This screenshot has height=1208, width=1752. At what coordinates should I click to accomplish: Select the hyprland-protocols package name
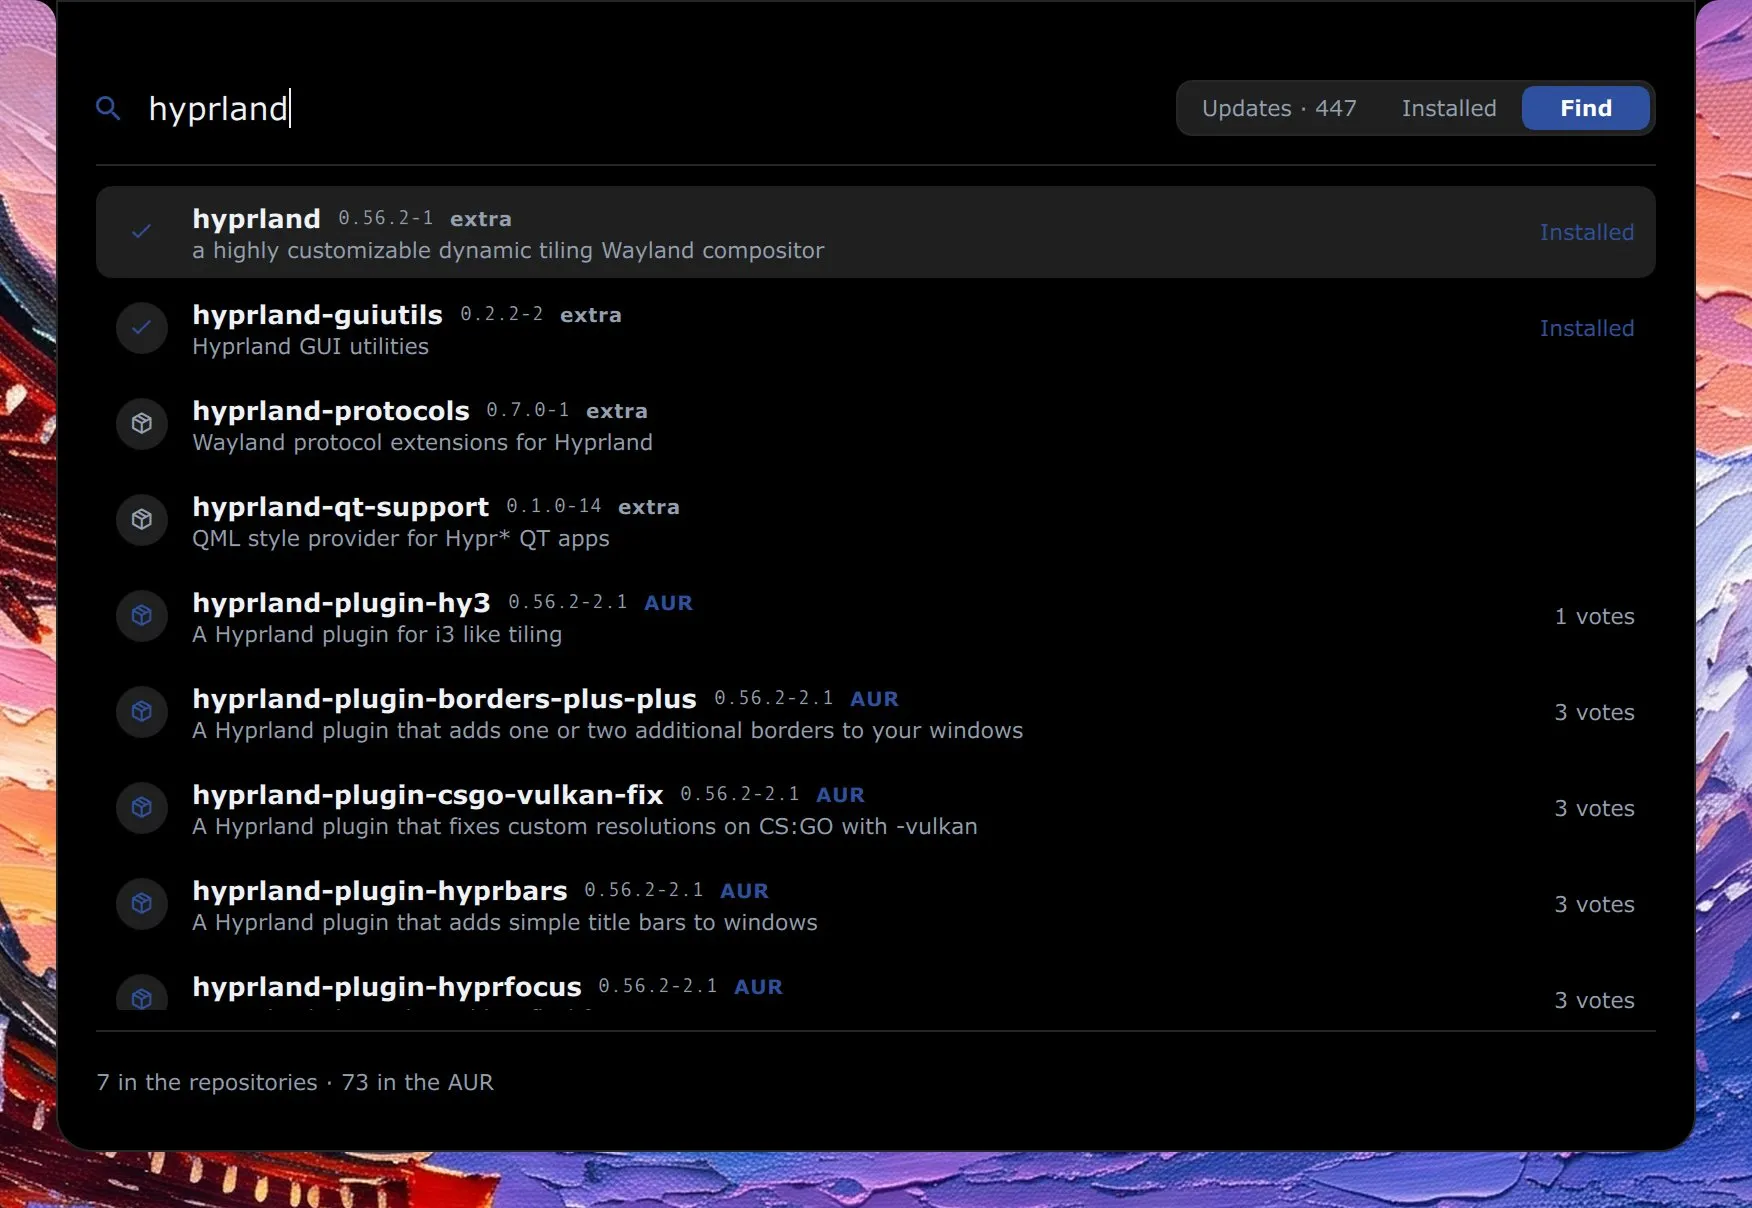(330, 411)
